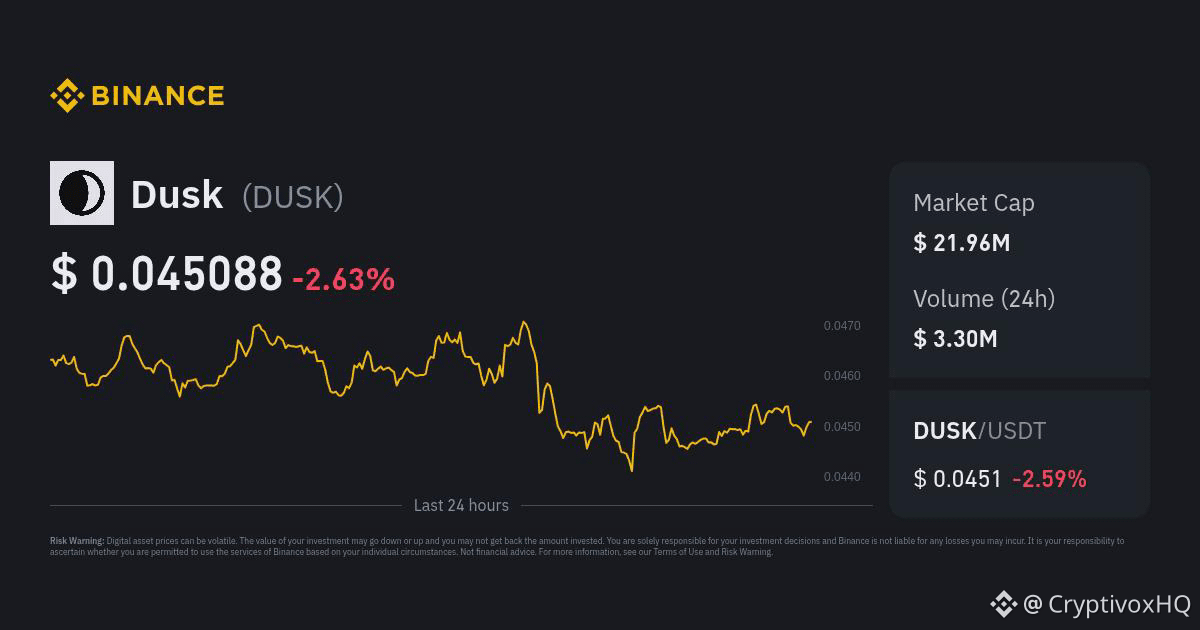Click the Dusk coin moon icon
The width and height of the screenshot is (1200, 630).
pos(82,193)
